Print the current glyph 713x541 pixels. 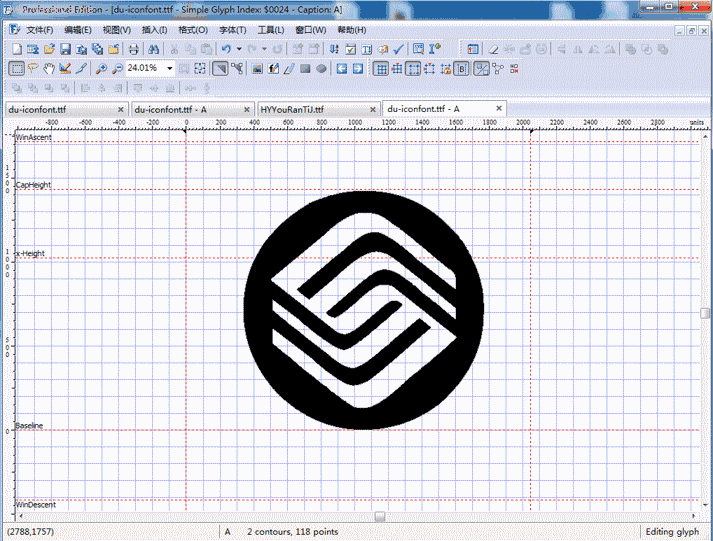coord(133,49)
